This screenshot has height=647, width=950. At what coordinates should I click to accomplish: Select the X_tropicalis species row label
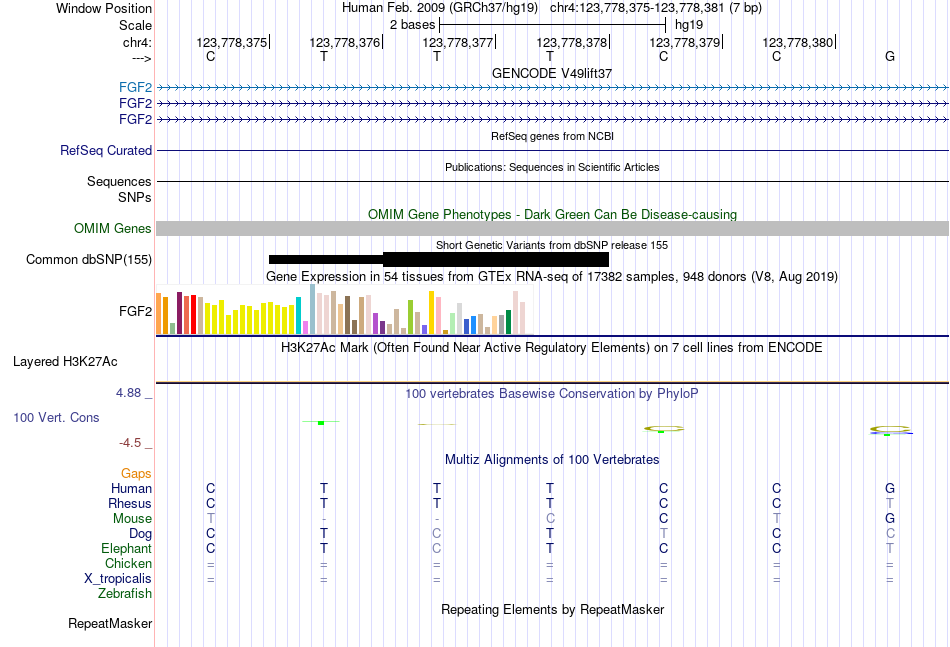click(118, 579)
